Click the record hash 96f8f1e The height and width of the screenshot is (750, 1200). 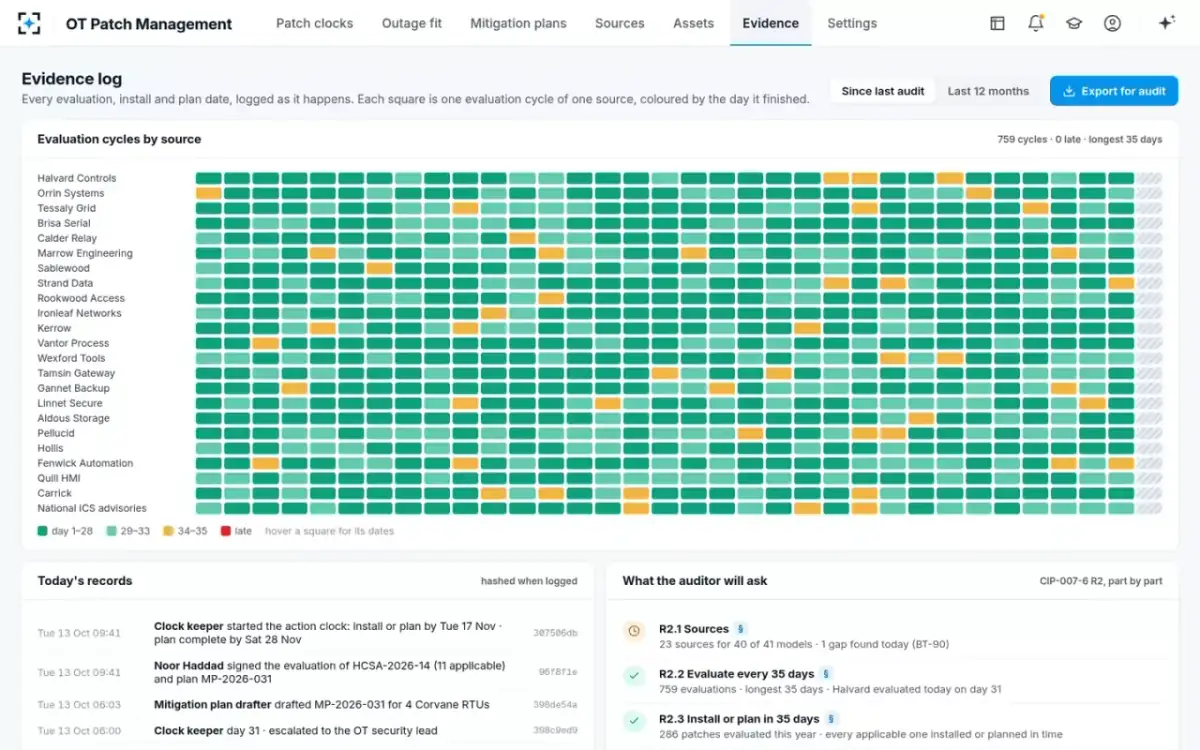558,672
